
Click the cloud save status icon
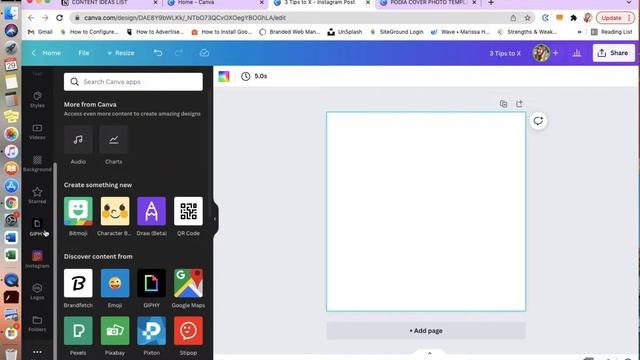pos(204,53)
